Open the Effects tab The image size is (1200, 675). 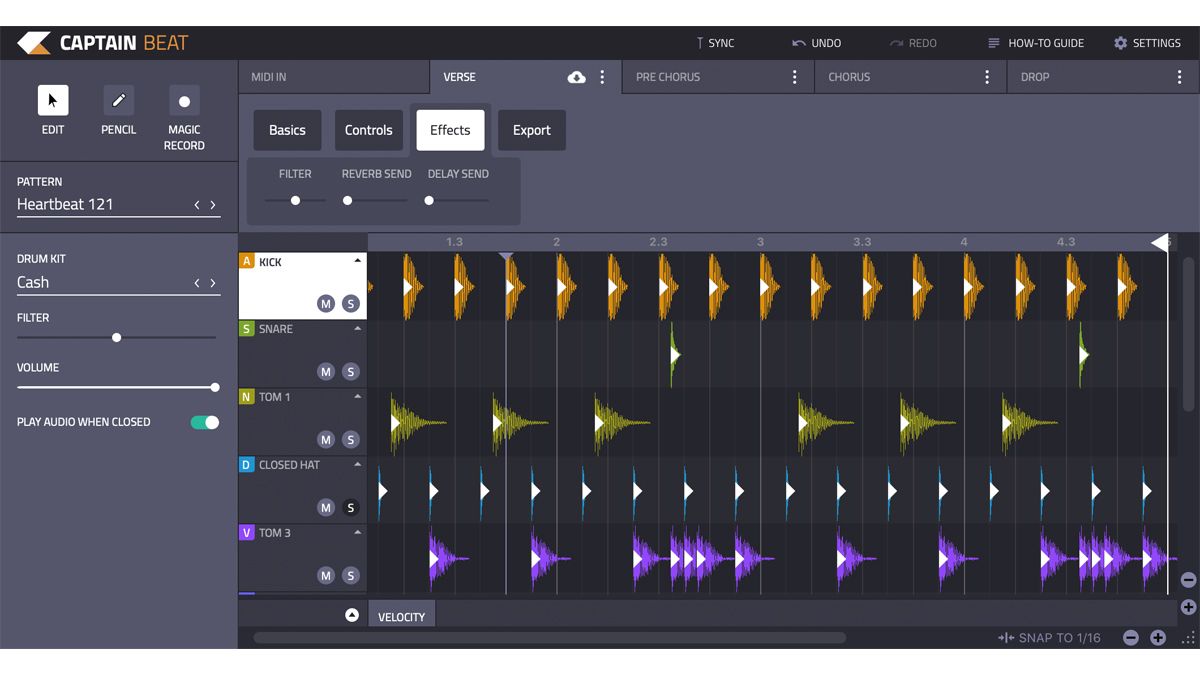pos(450,130)
